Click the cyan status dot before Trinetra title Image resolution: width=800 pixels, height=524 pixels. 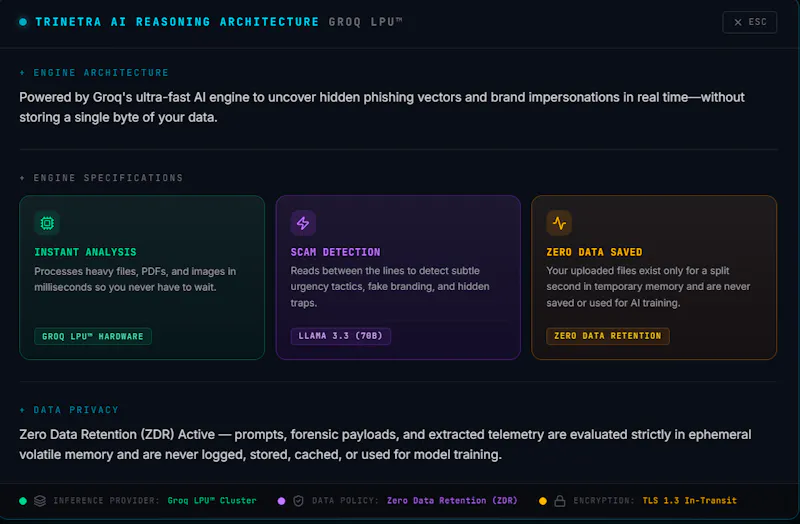pyautogui.click(x=23, y=22)
